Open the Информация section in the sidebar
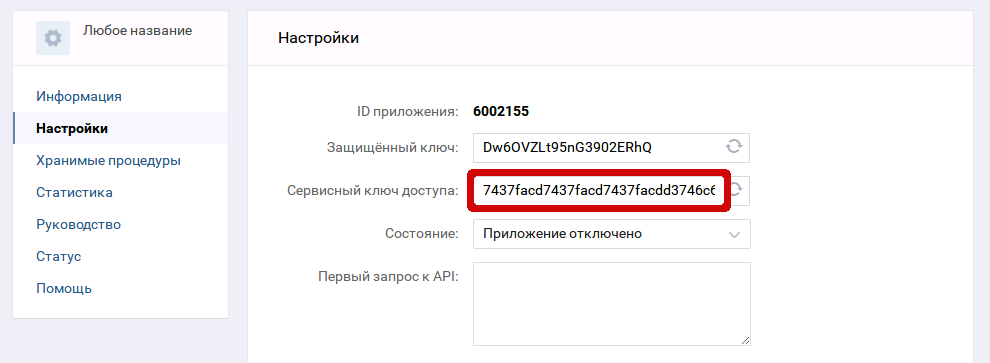 pos(79,97)
